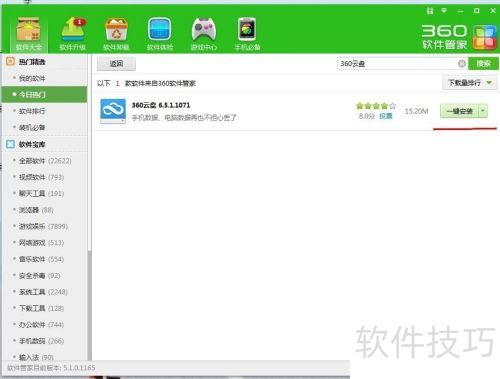Select 网络游戏 (513) category
Screen dimensions: 500x379
point(41,243)
